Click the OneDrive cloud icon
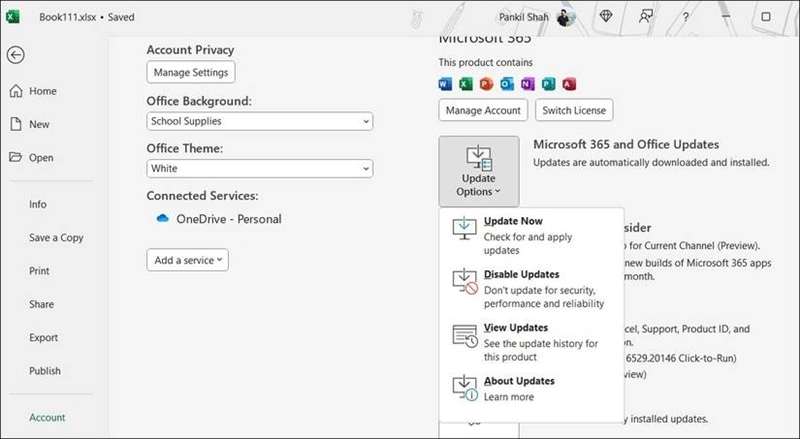The image size is (800, 439). 163,219
